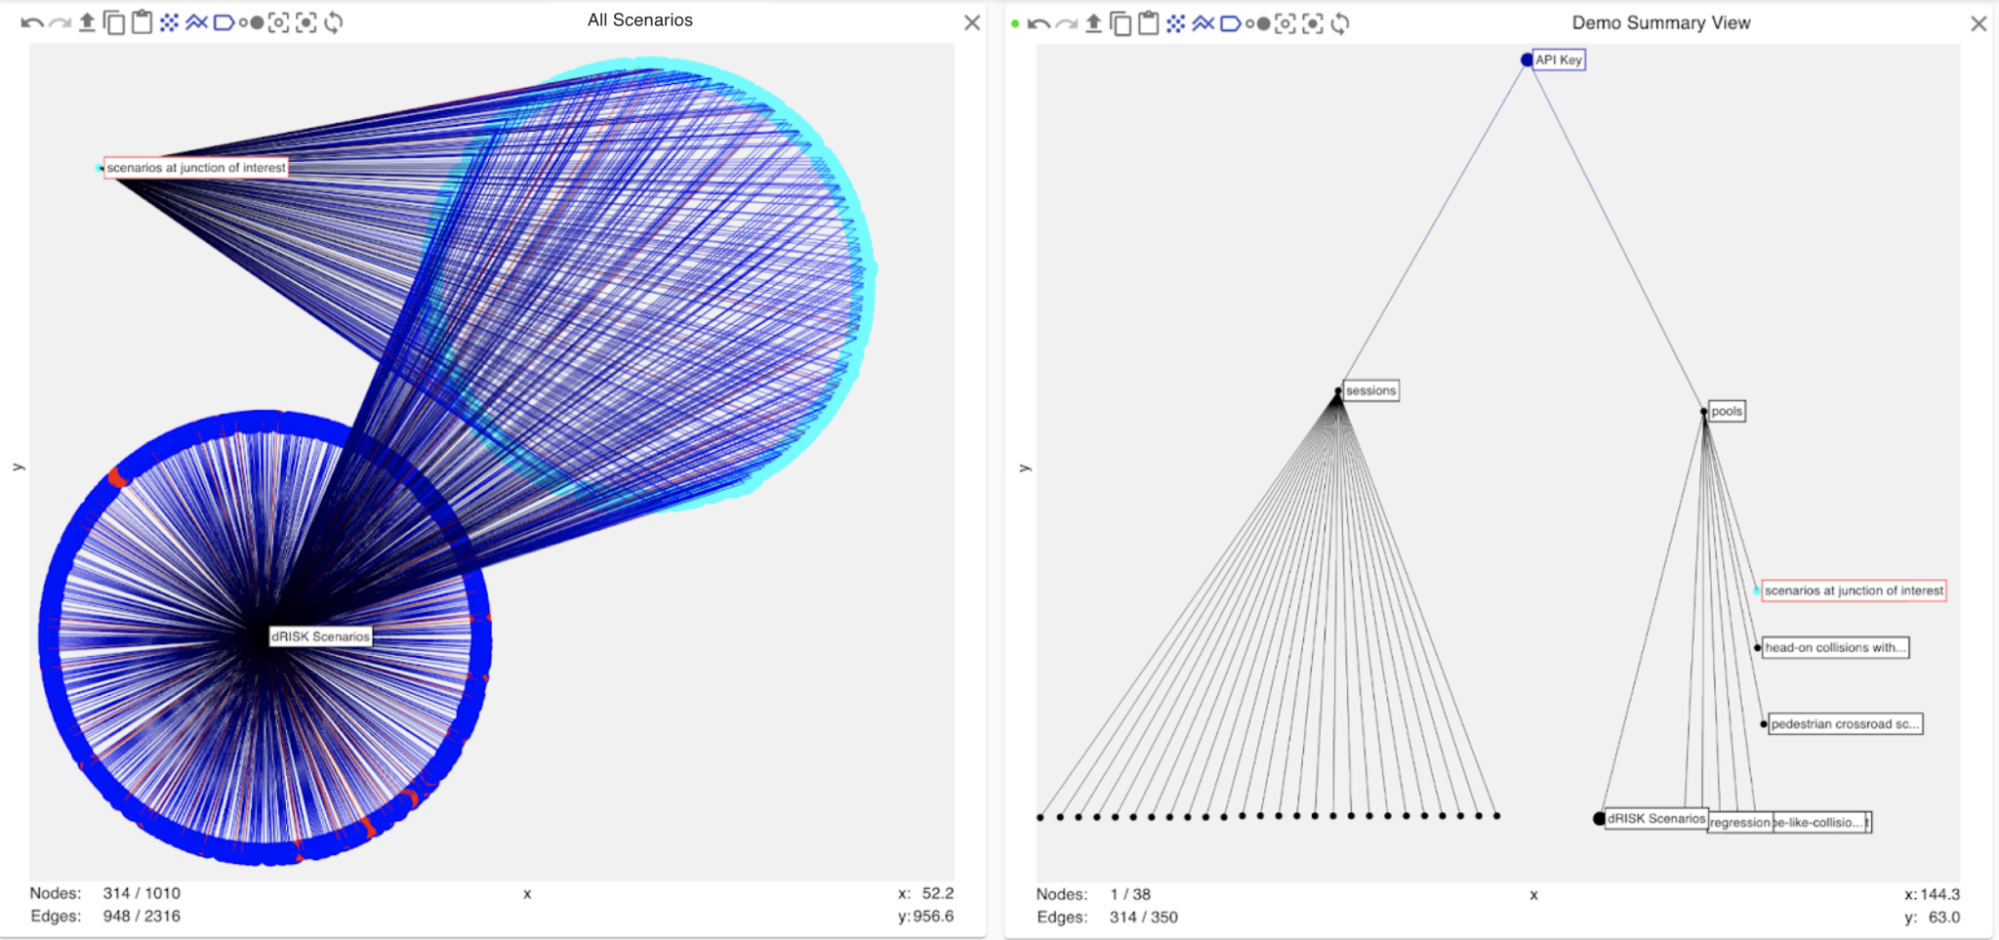The image size is (1999, 940).
Task: Click the 'head-on collisions with...' node label
Action: coord(1834,648)
